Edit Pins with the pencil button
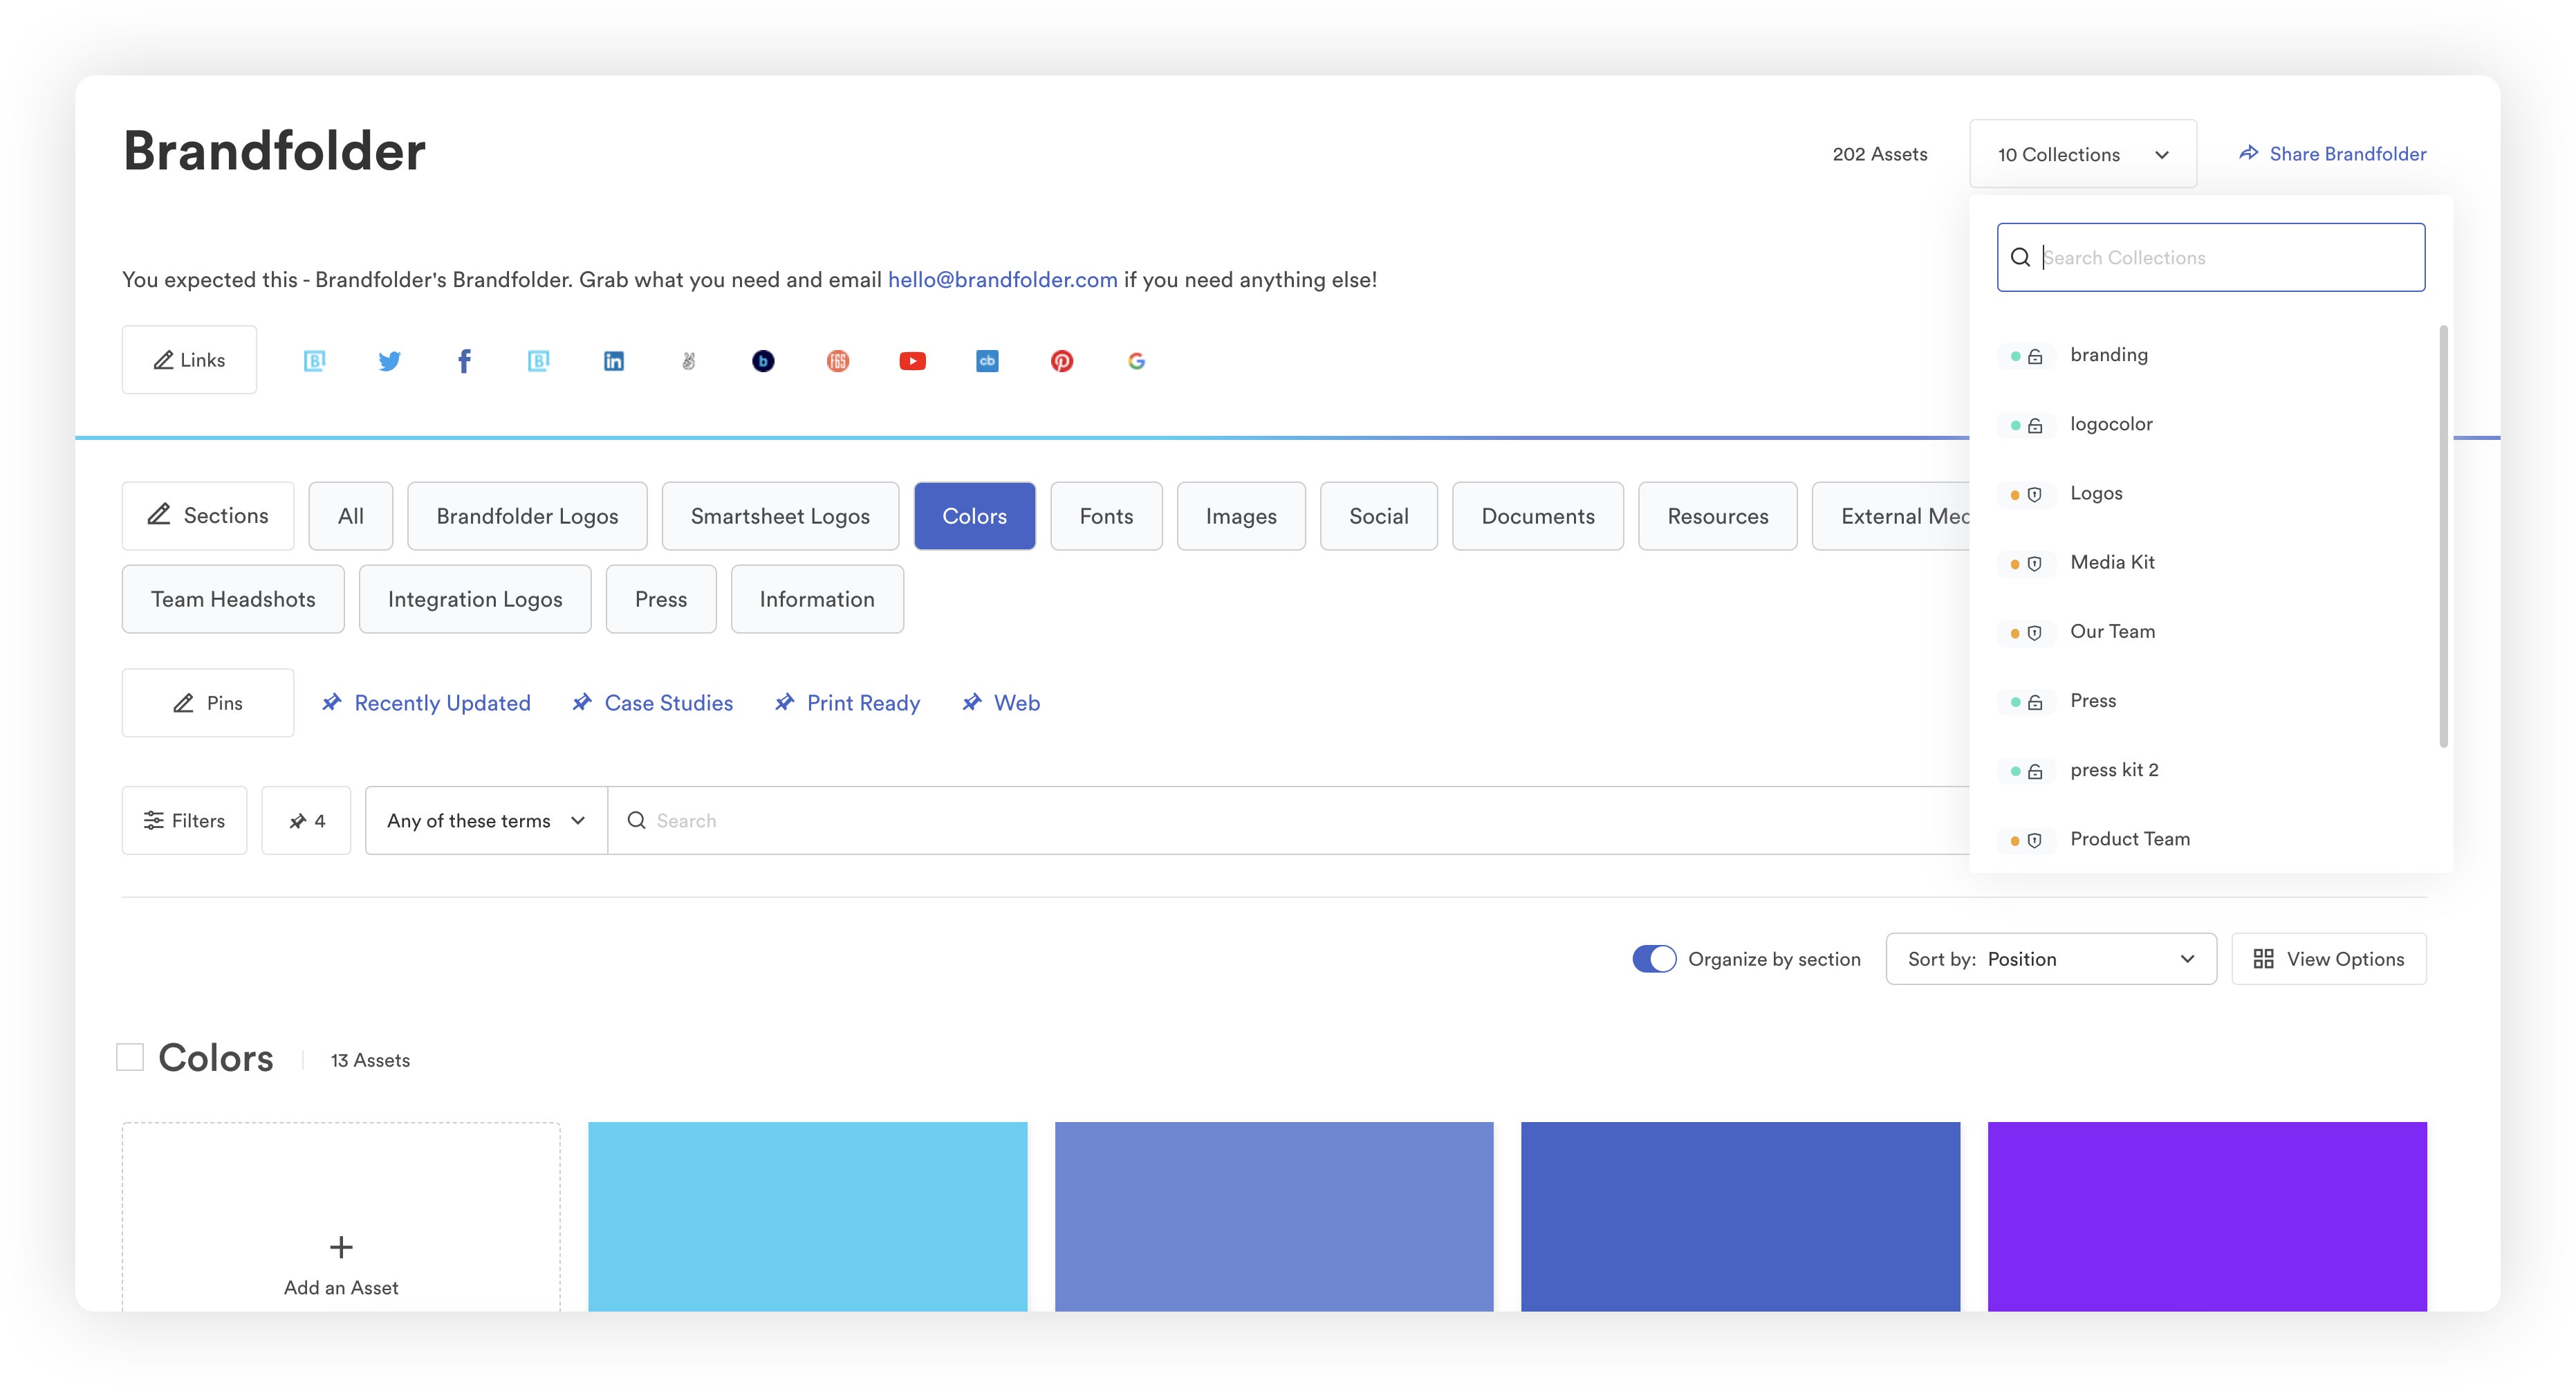 coord(208,702)
